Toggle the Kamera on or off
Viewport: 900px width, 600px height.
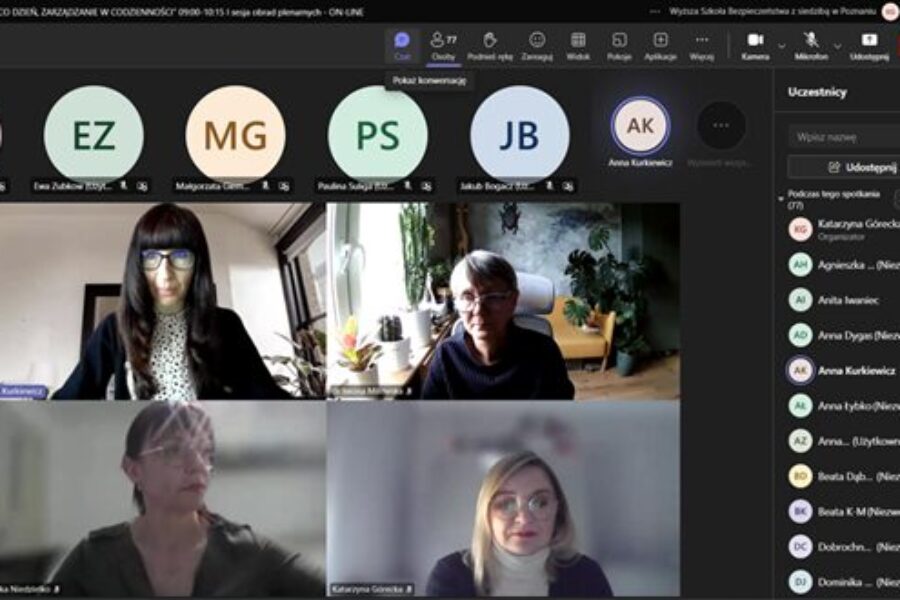(x=755, y=46)
